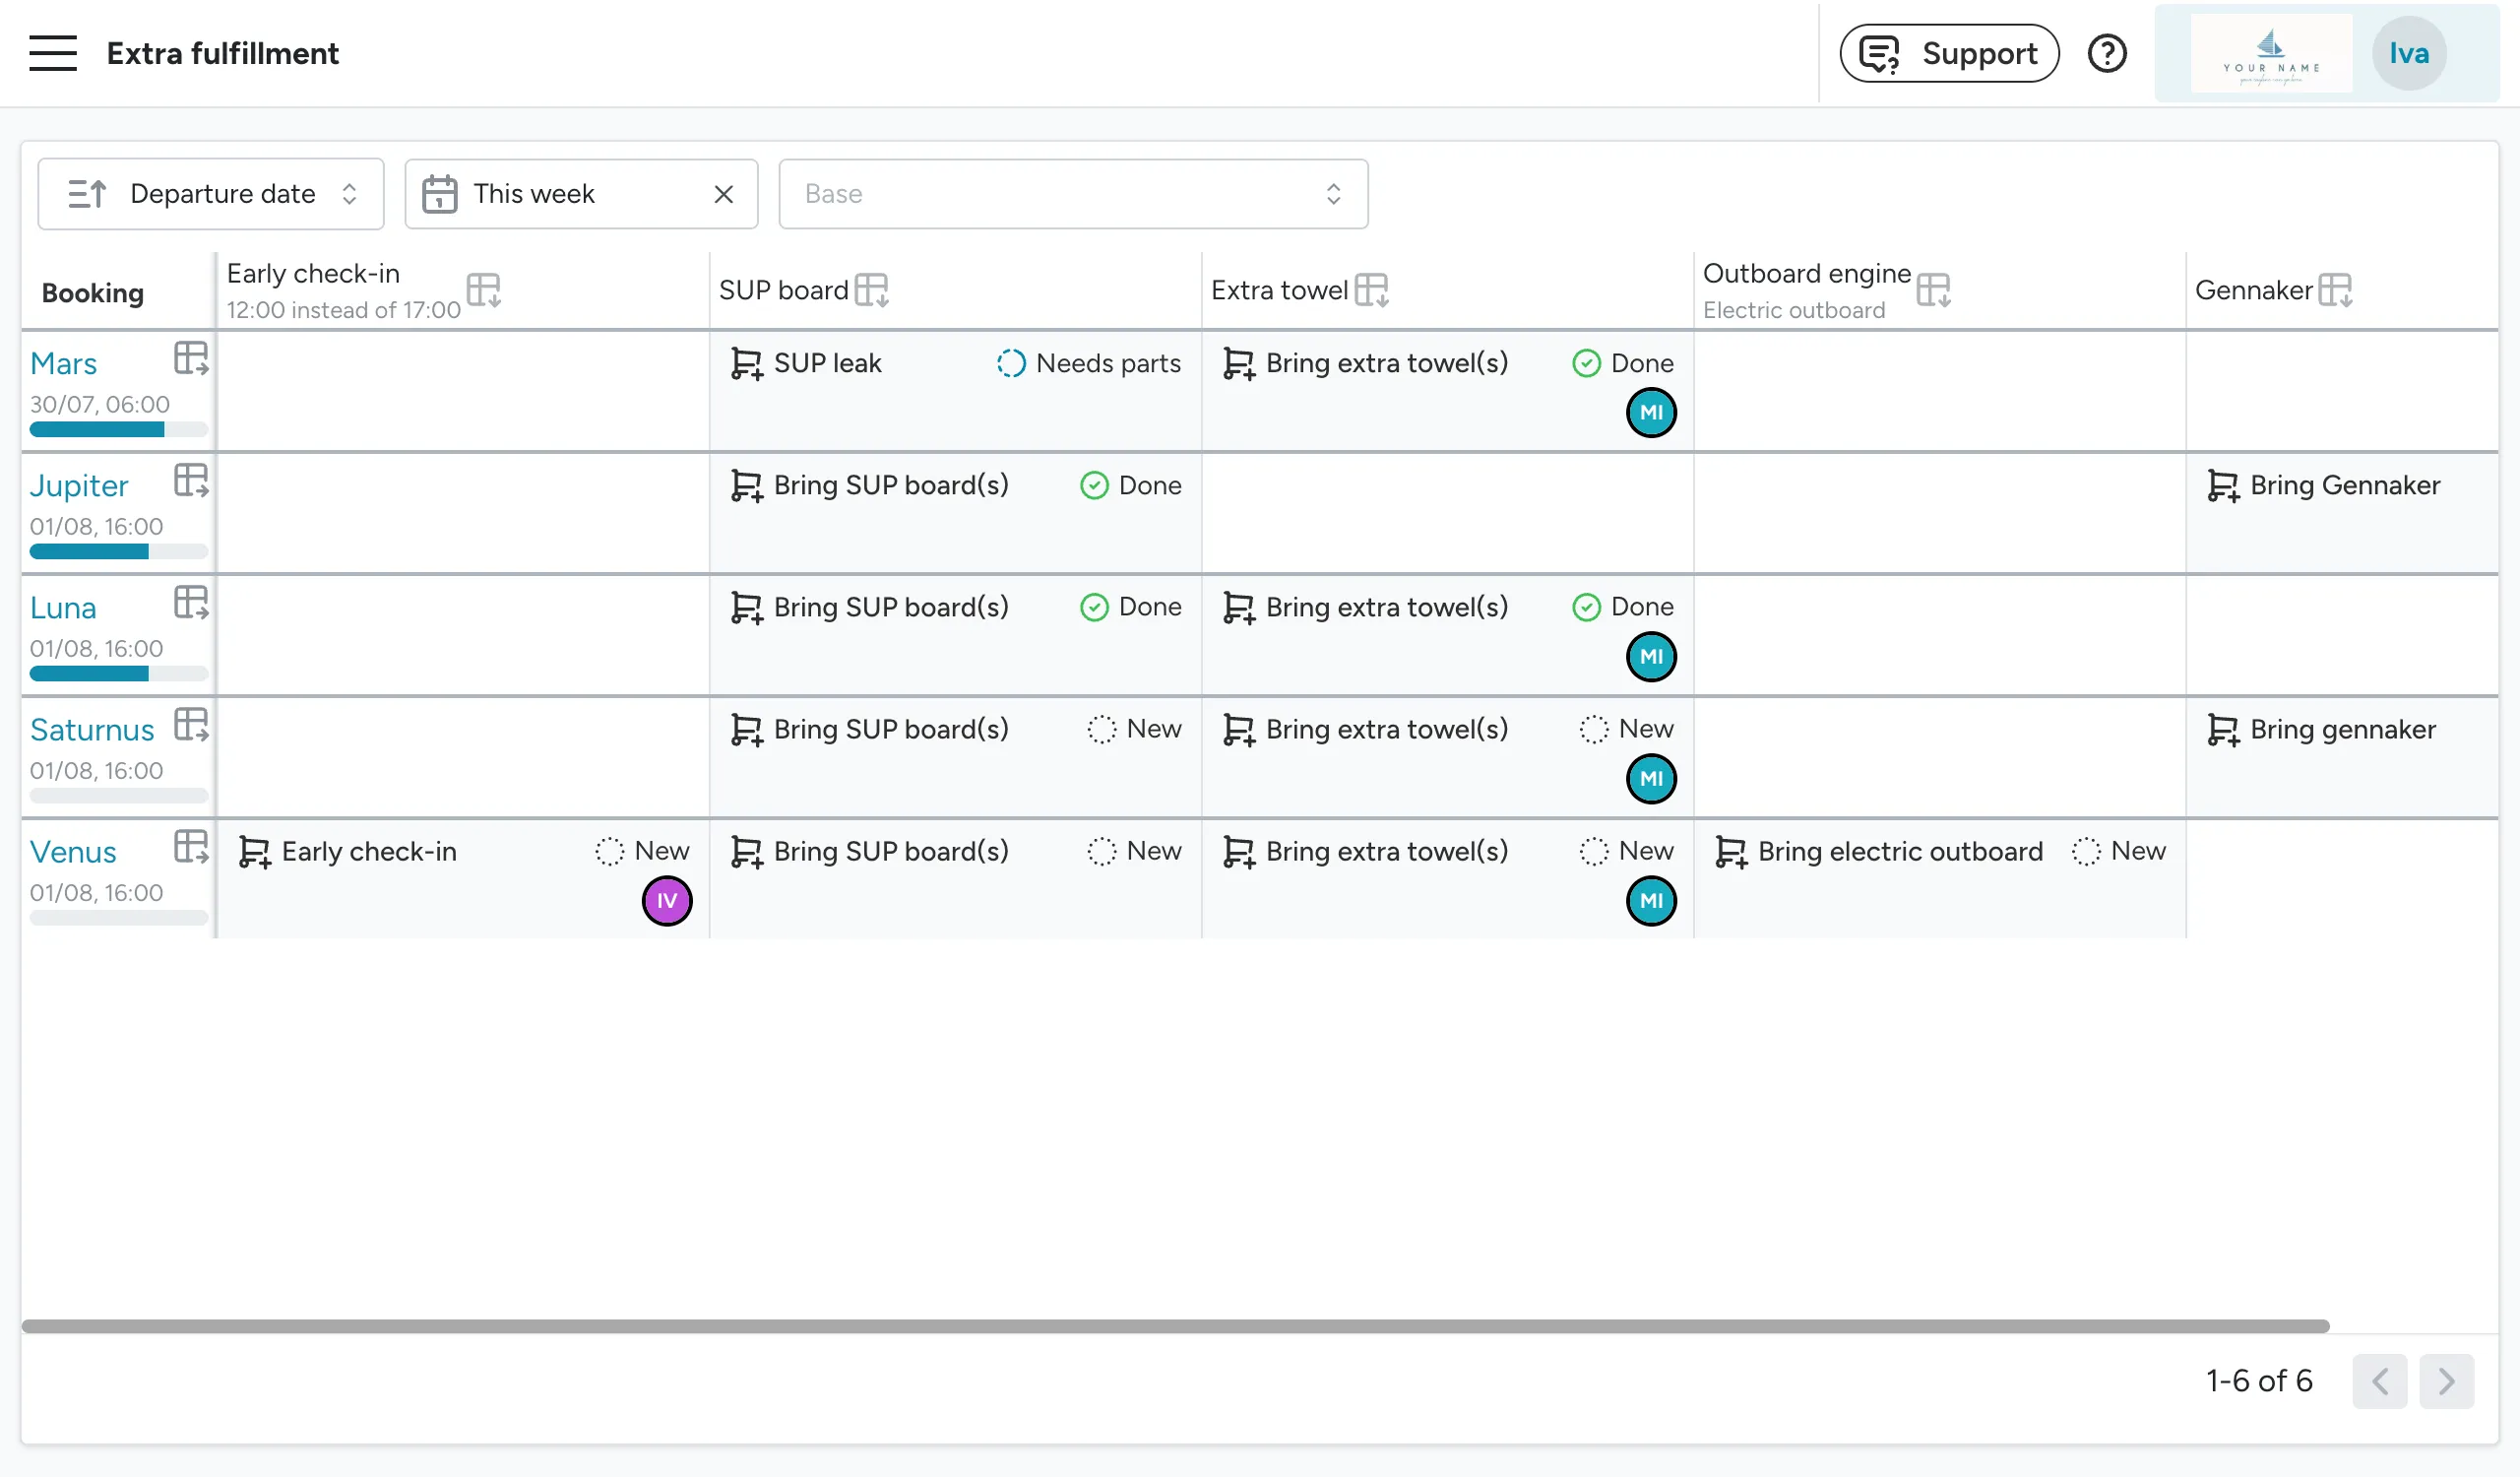Open the Saturnus booking link
This screenshot has width=2520, height=1477.
[92, 730]
